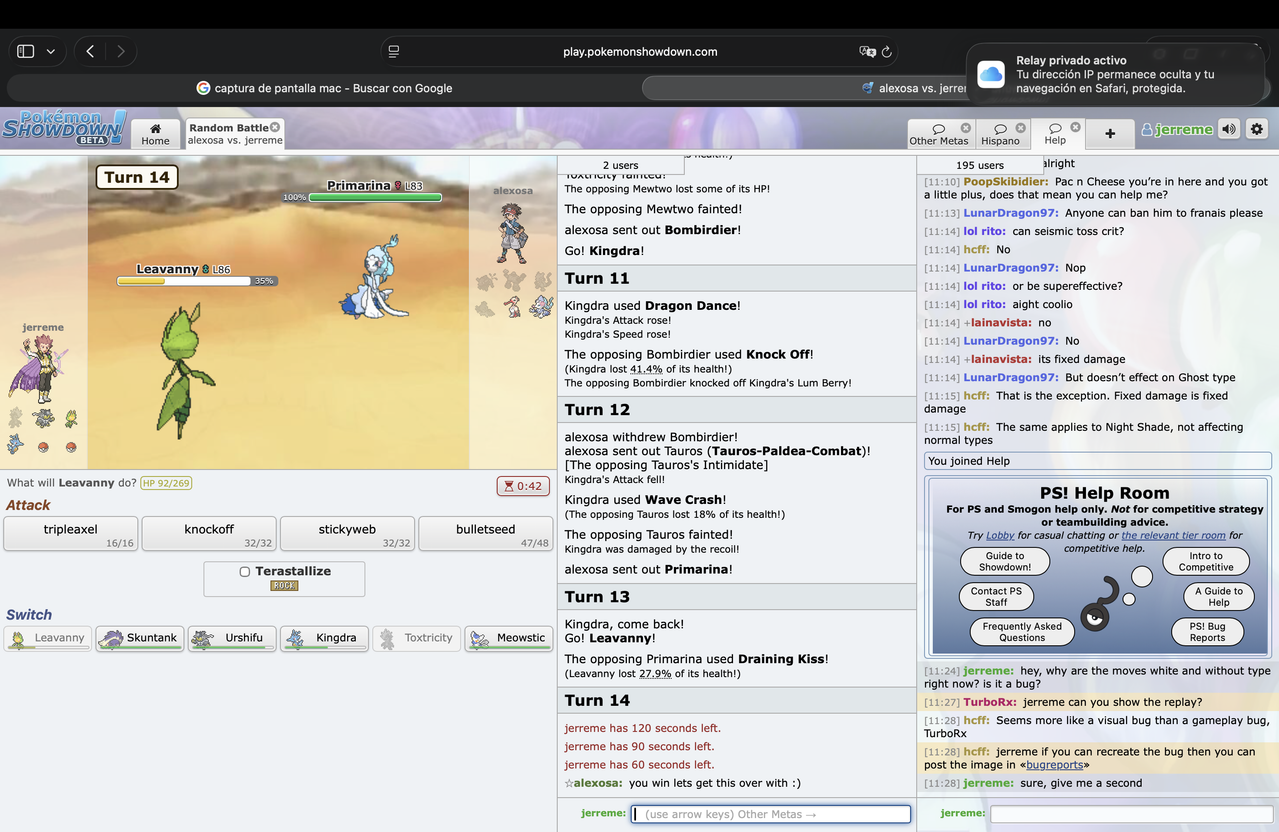Click alexosa's name in battle chat message
The image size is (1279, 832).
[596, 783]
